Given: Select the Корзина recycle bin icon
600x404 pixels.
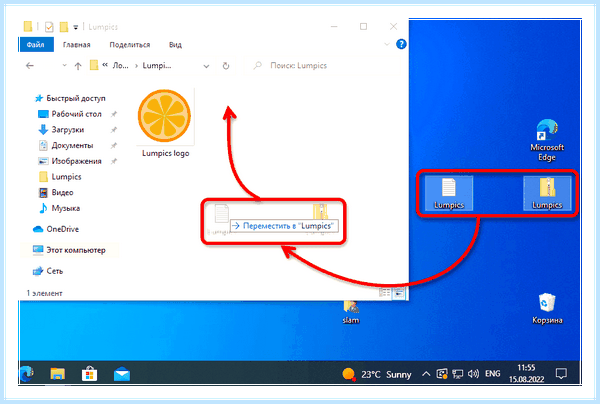Looking at the screenshot, I should tap(547, 309).
